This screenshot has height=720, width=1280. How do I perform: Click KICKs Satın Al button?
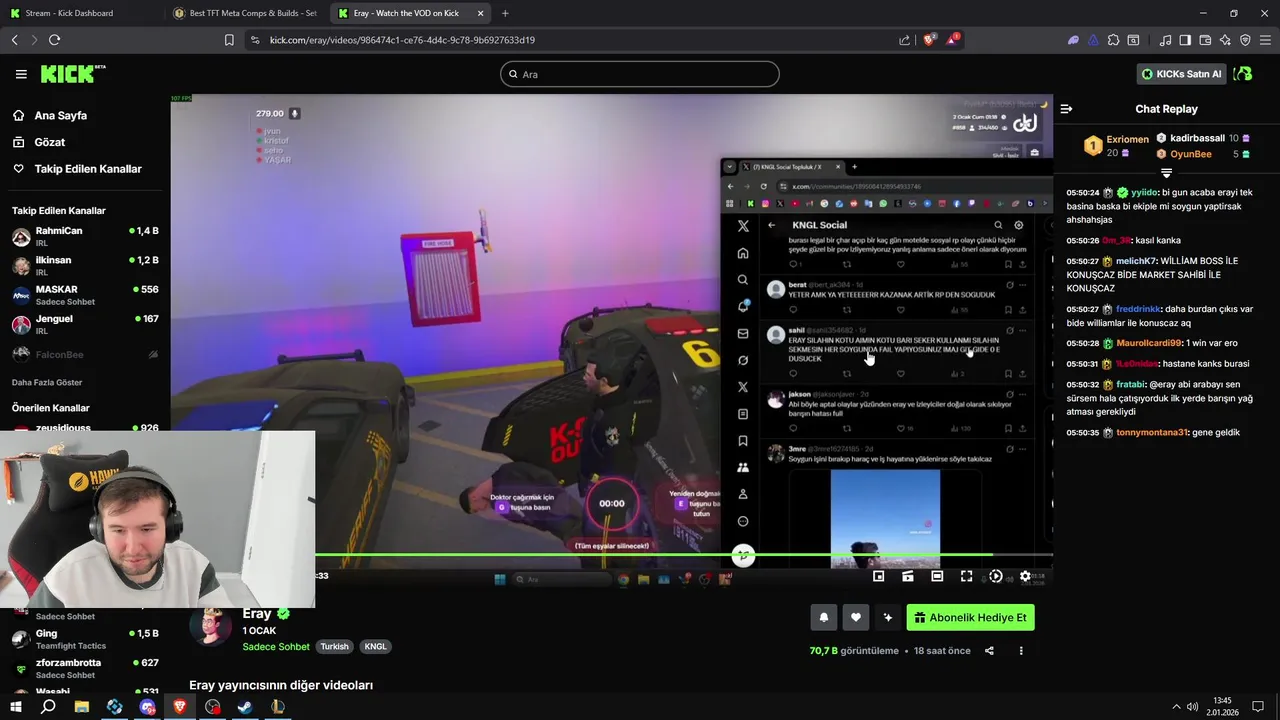(x=1182, y=74)
